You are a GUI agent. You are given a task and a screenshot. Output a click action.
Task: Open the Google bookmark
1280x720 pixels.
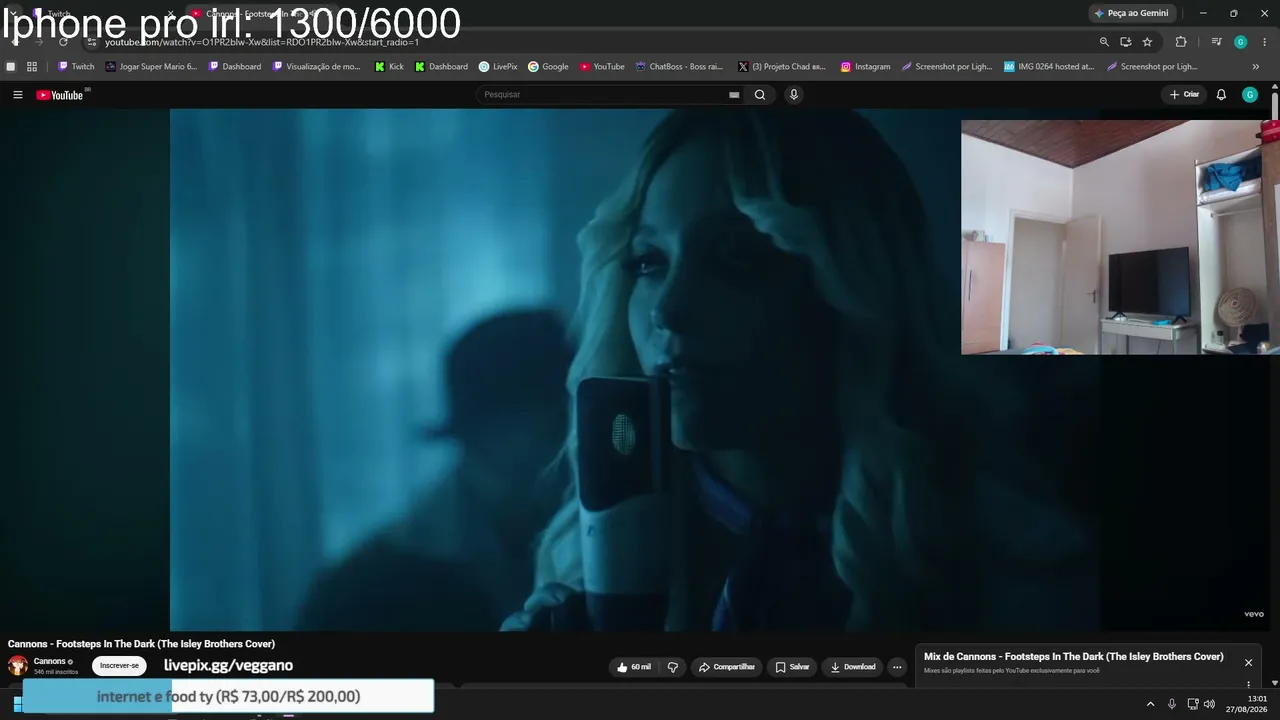548,67
